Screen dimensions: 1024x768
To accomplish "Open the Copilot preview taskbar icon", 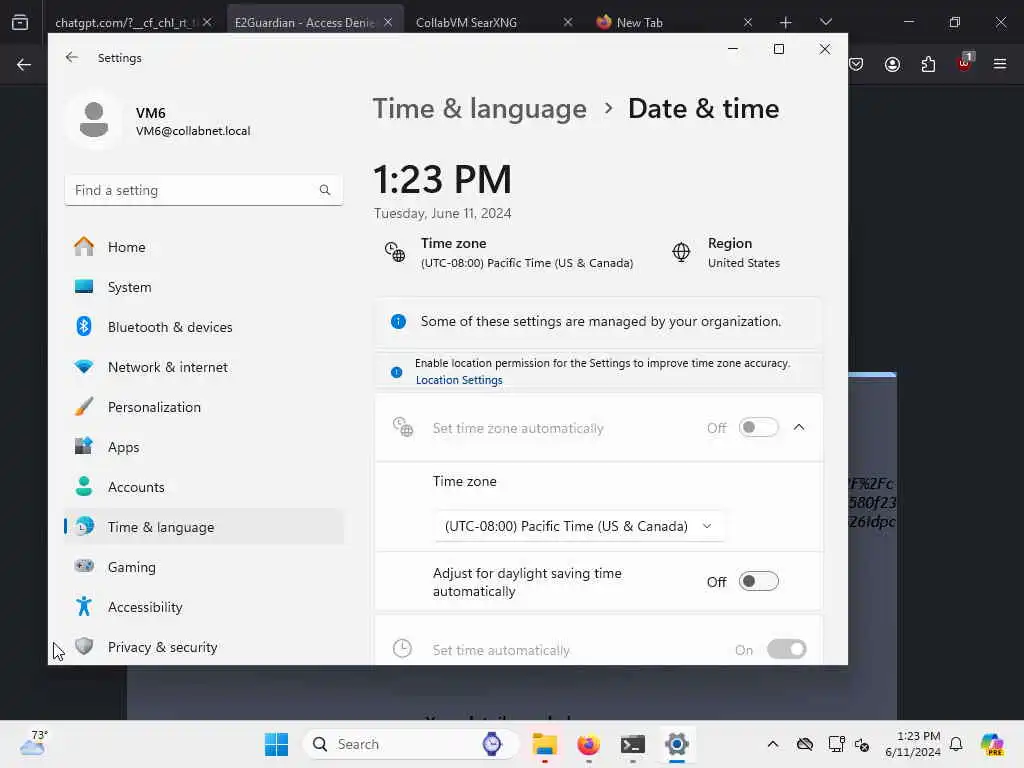I will pos(992,744).
